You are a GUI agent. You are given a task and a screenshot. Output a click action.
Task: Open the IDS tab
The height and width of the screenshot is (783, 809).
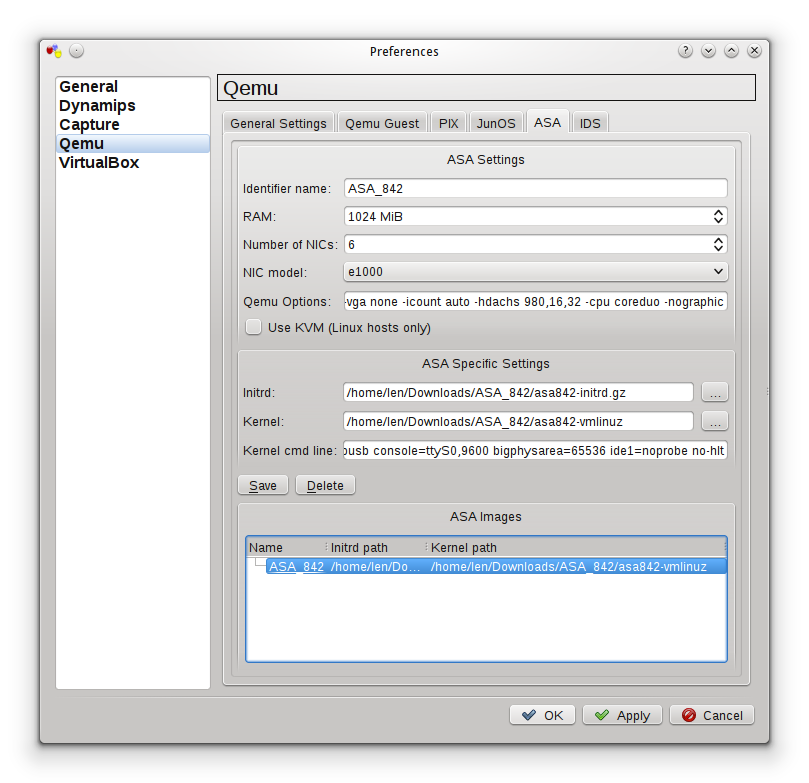(x=590, y=124)
